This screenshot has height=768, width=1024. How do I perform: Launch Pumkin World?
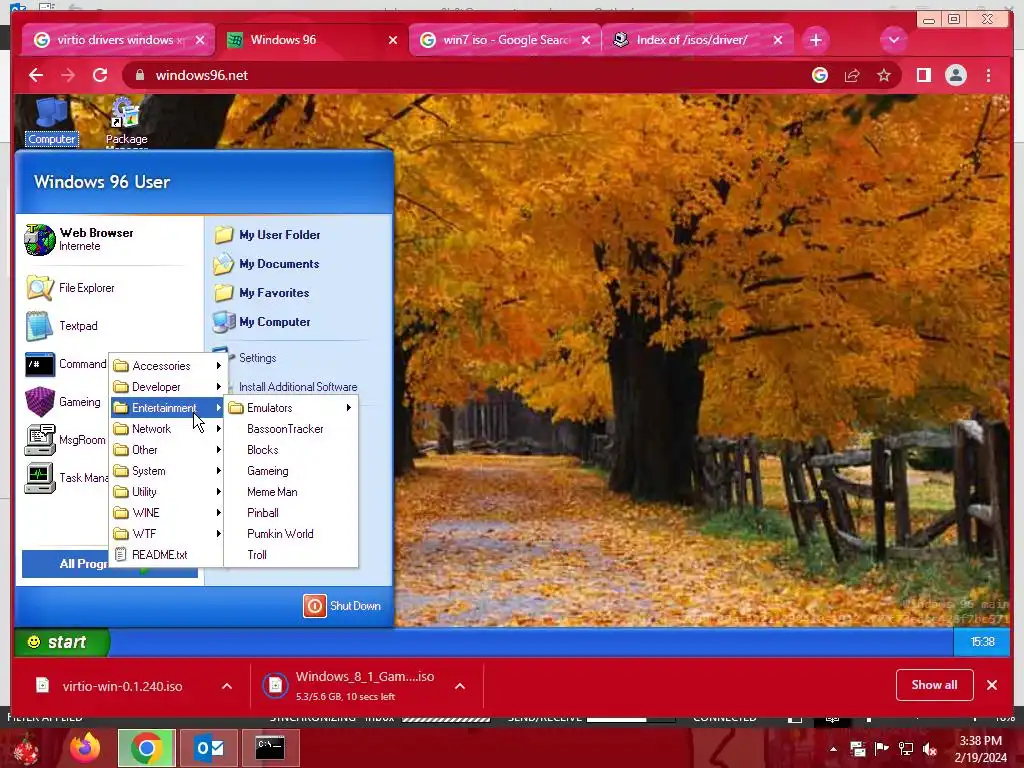[291, 534]
